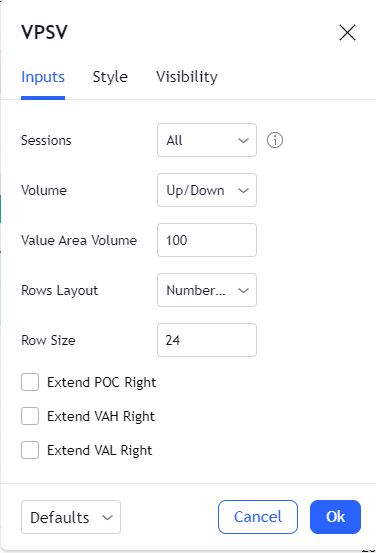
Task: Toggle Extend VAH Right checkbox
Action: tap(30, 416)
